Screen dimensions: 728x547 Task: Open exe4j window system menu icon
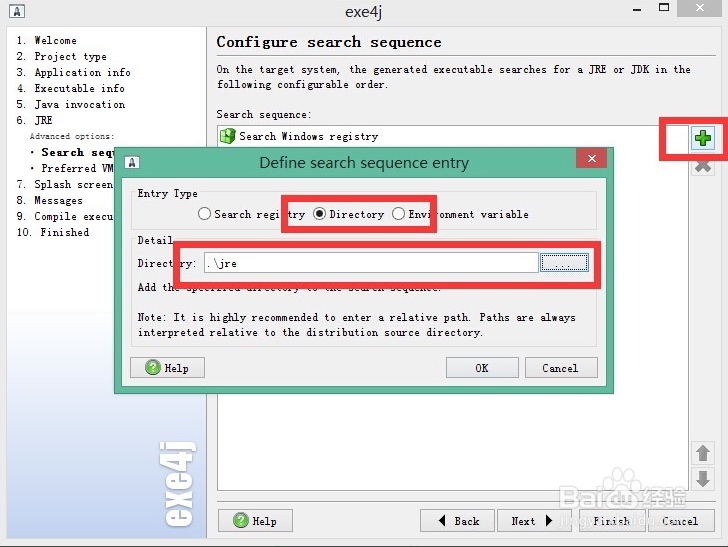coord(17,11)
